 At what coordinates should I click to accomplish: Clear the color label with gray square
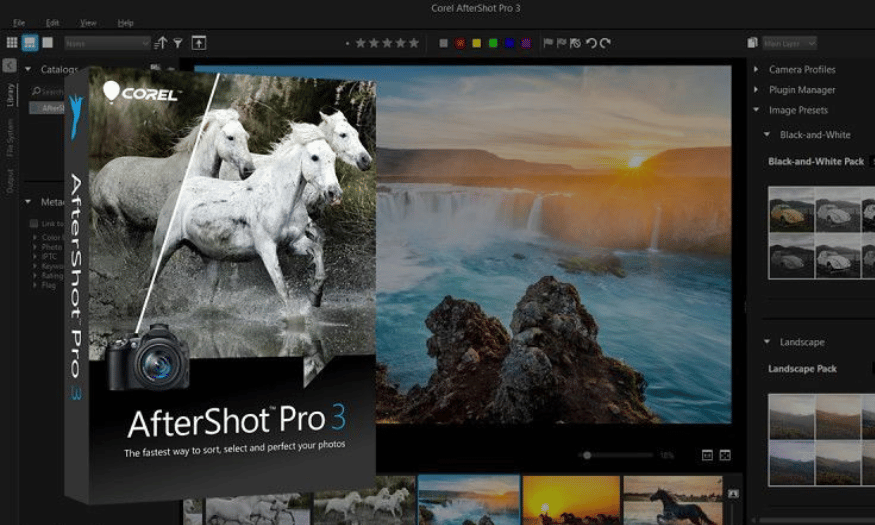(444, 43)
